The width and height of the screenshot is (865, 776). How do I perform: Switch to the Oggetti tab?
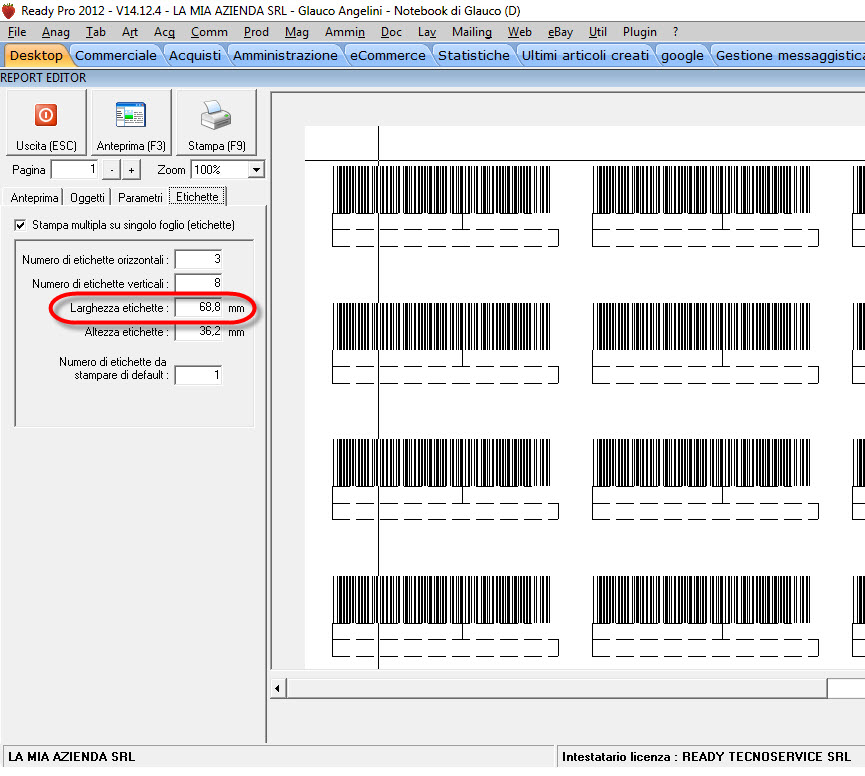87,197
